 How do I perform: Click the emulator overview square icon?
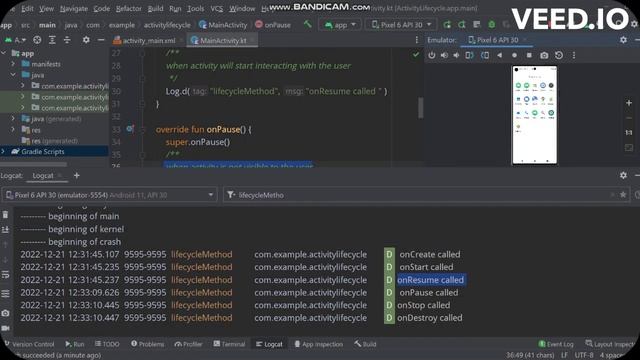(x=529, y=55)
